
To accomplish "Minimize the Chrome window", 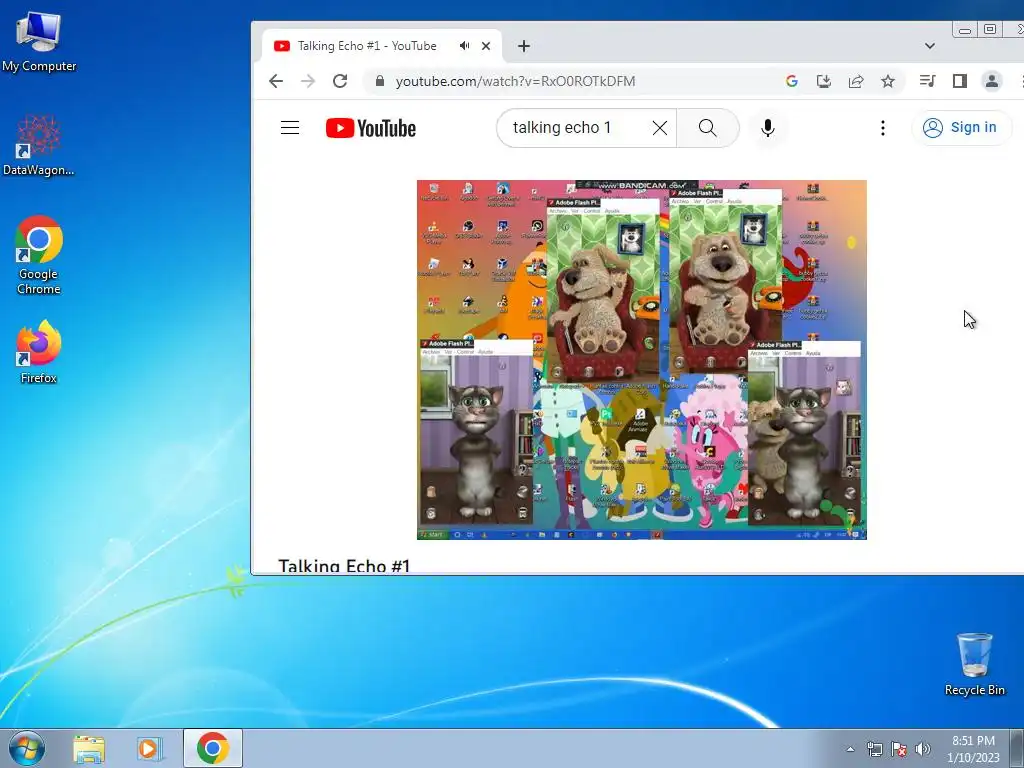I will [965, 29].
